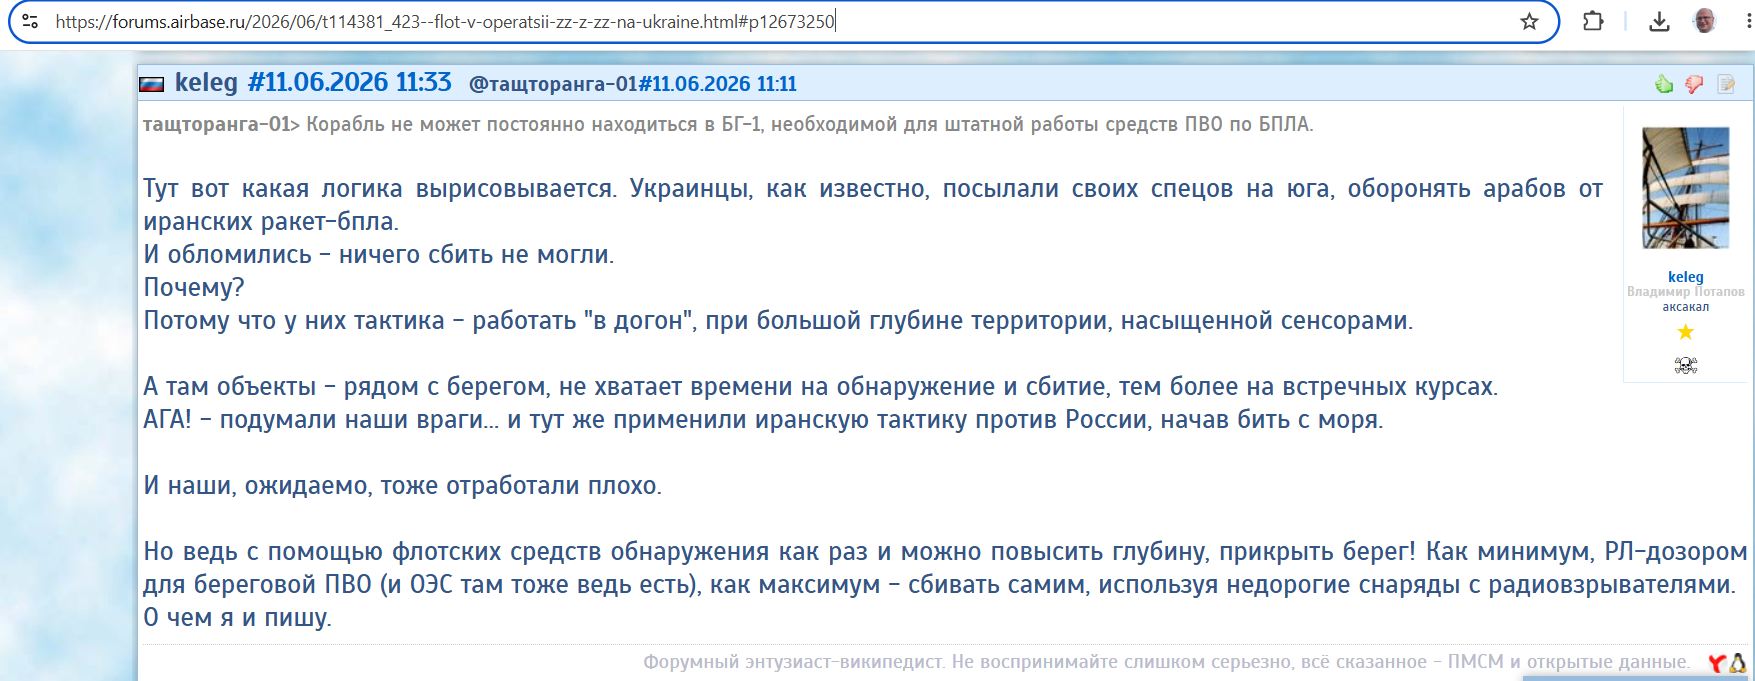Open keleg profile link under the avatar
This screenshot has height=681, width=1755.
1686,277
